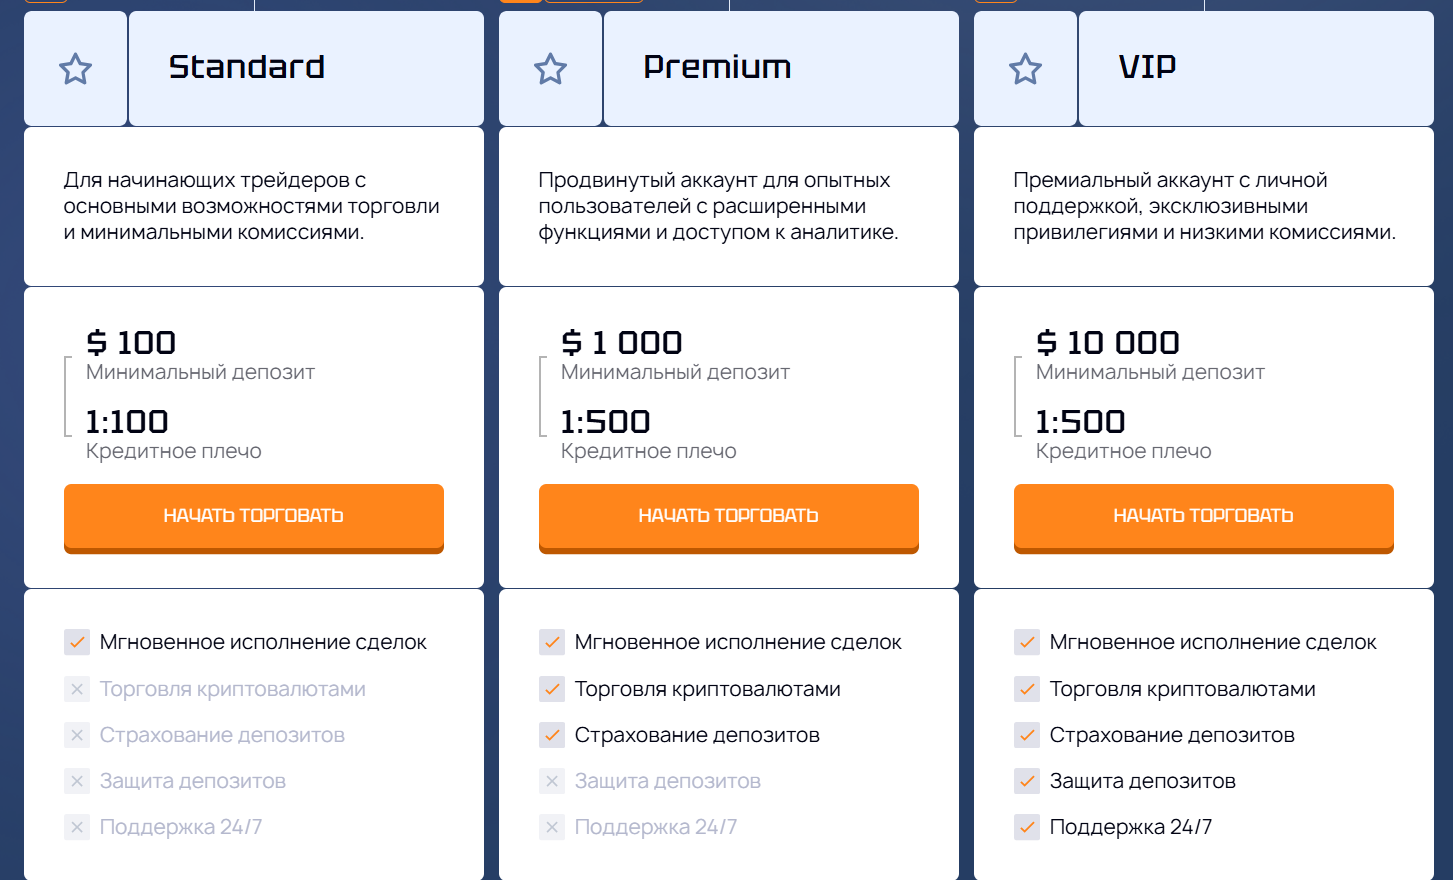
Task: Click the VIP plan title
Action: tap(1147, 67)
